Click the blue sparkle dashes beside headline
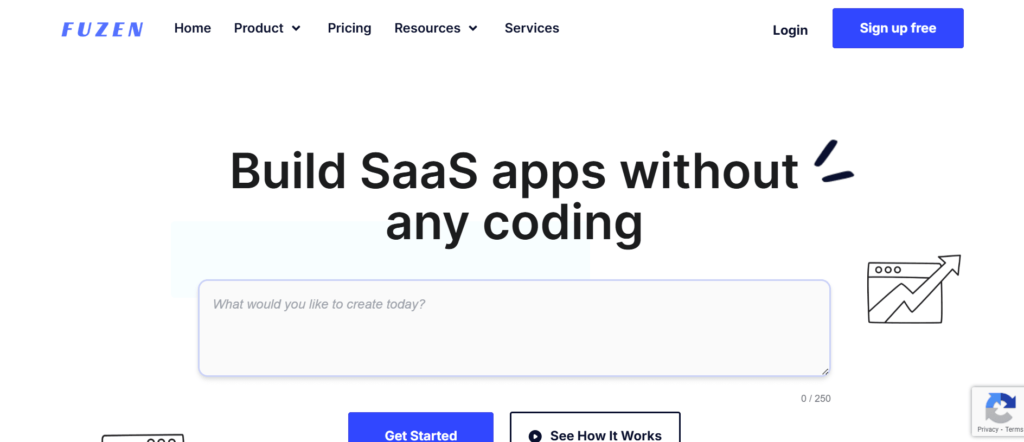Screen dimensions: 1024x442 (832, 163)
